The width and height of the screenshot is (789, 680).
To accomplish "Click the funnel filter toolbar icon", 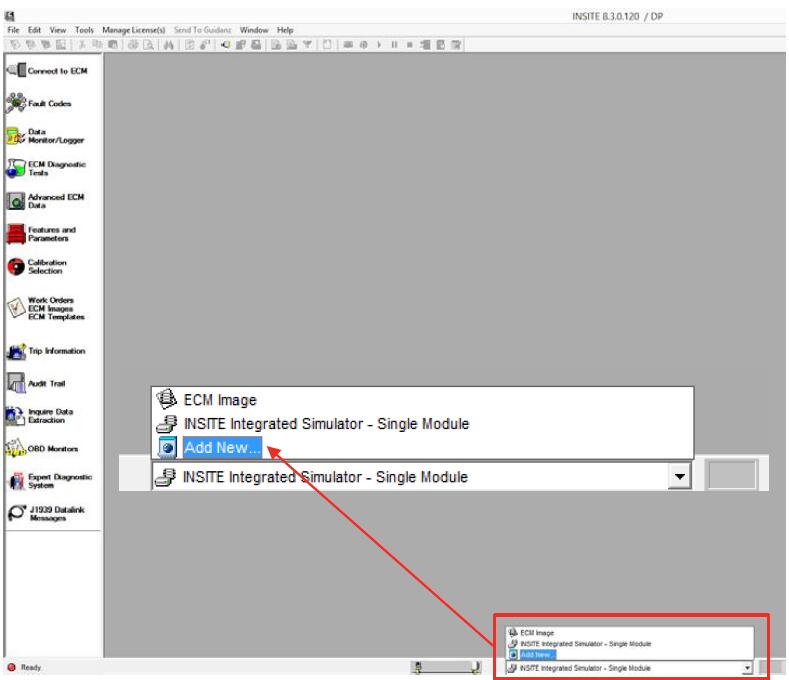I will (307, 45).
